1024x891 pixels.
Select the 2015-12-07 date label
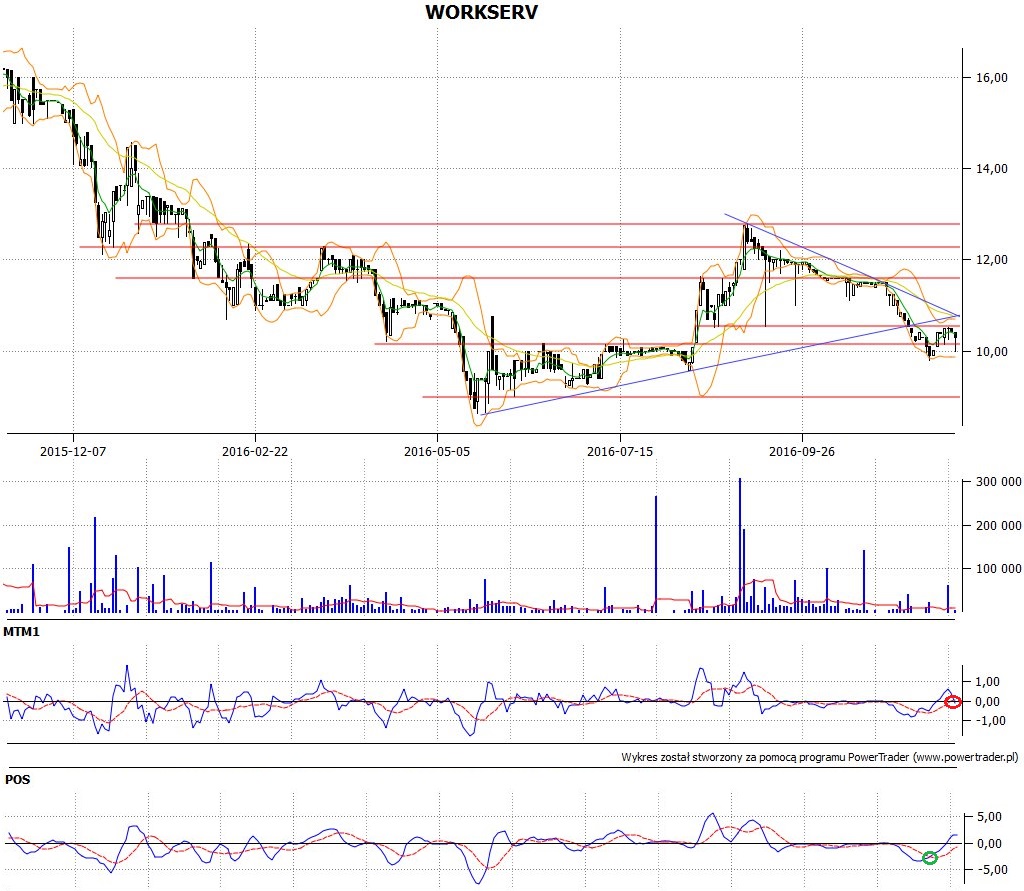click(x=73, y=451)
